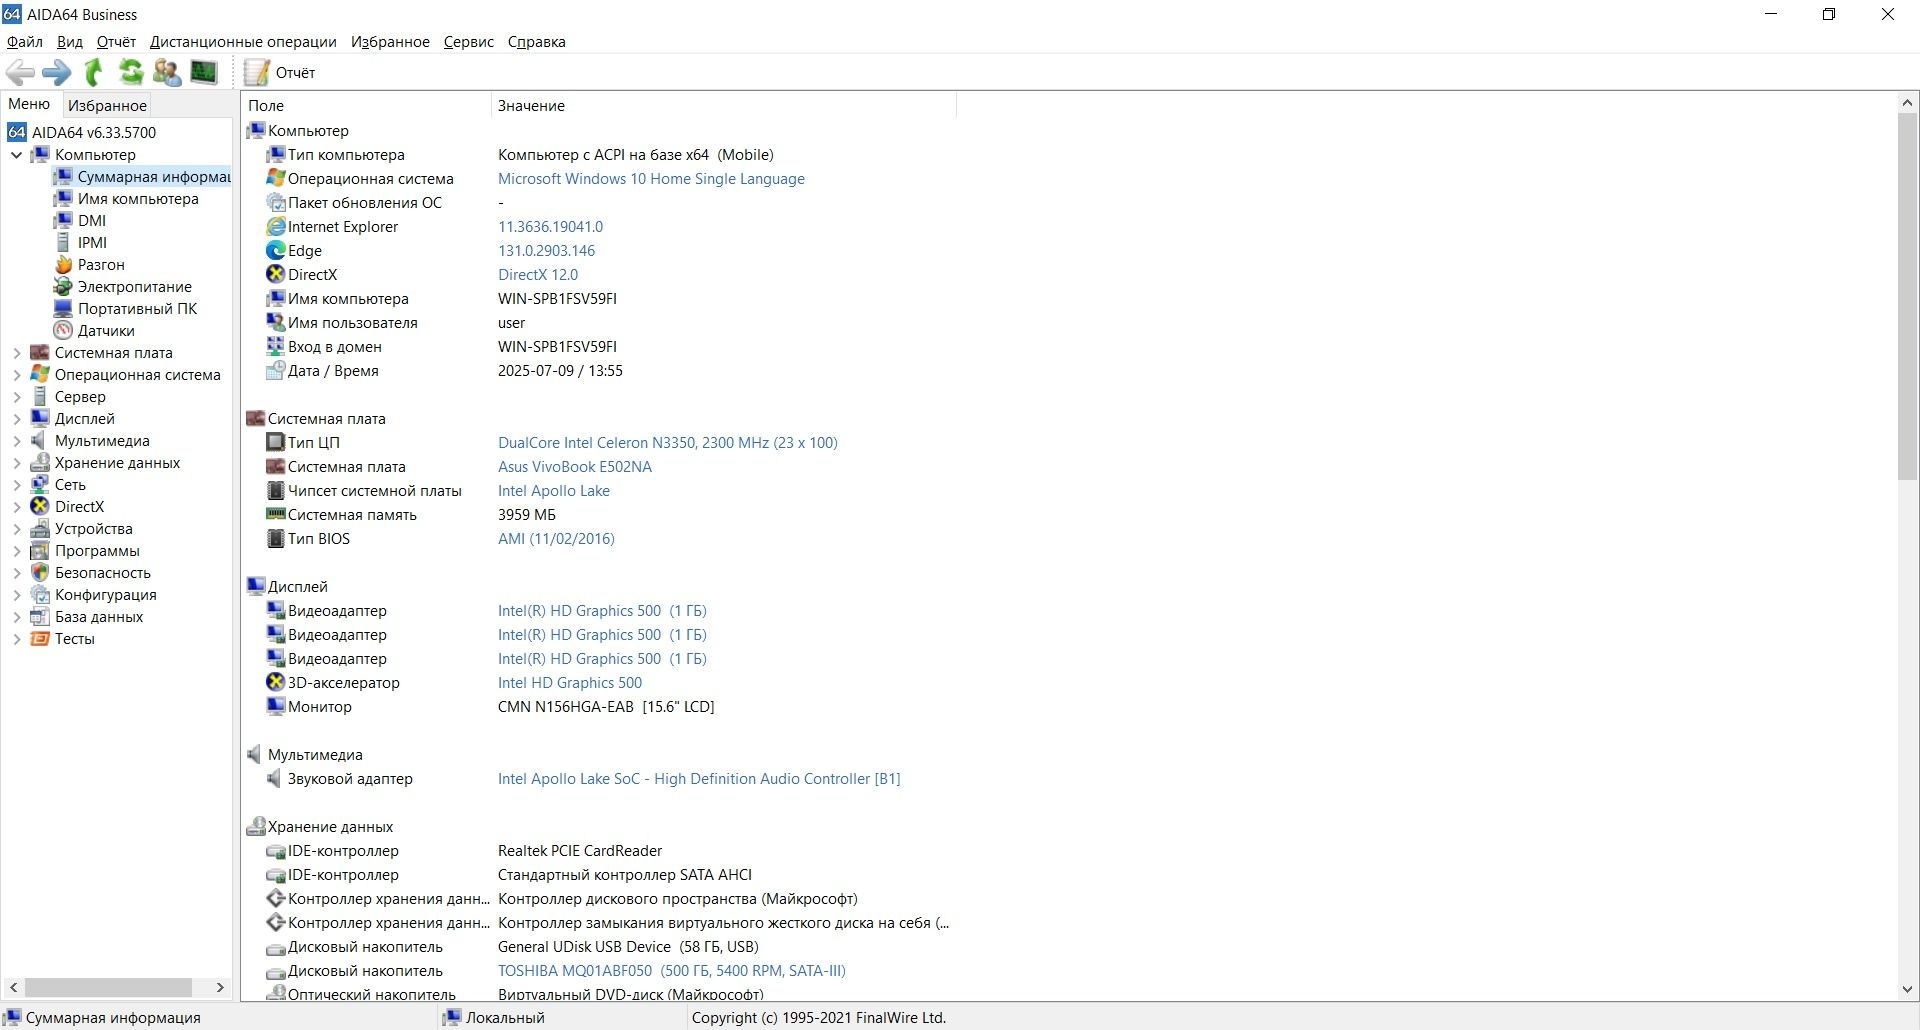Screen dimensions: 1920x1030
Task: Click the DirectX icon in the tree
Action: [40, 507]
